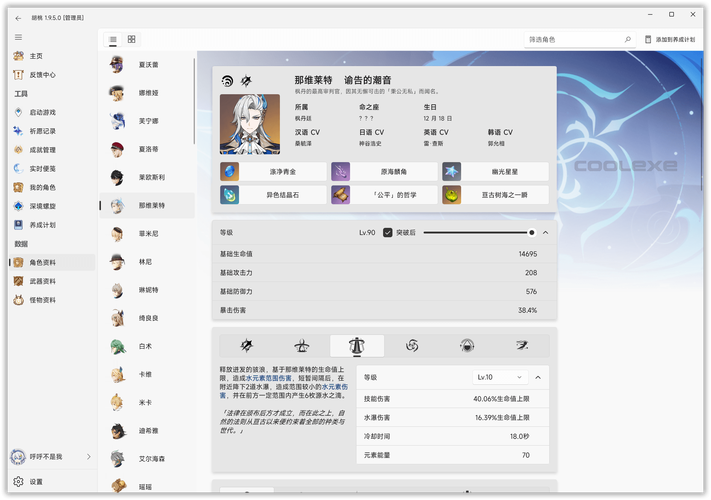Open 实时便笺 real-time notes
This screenshot has width=711, height=500.
pos(52,169)
